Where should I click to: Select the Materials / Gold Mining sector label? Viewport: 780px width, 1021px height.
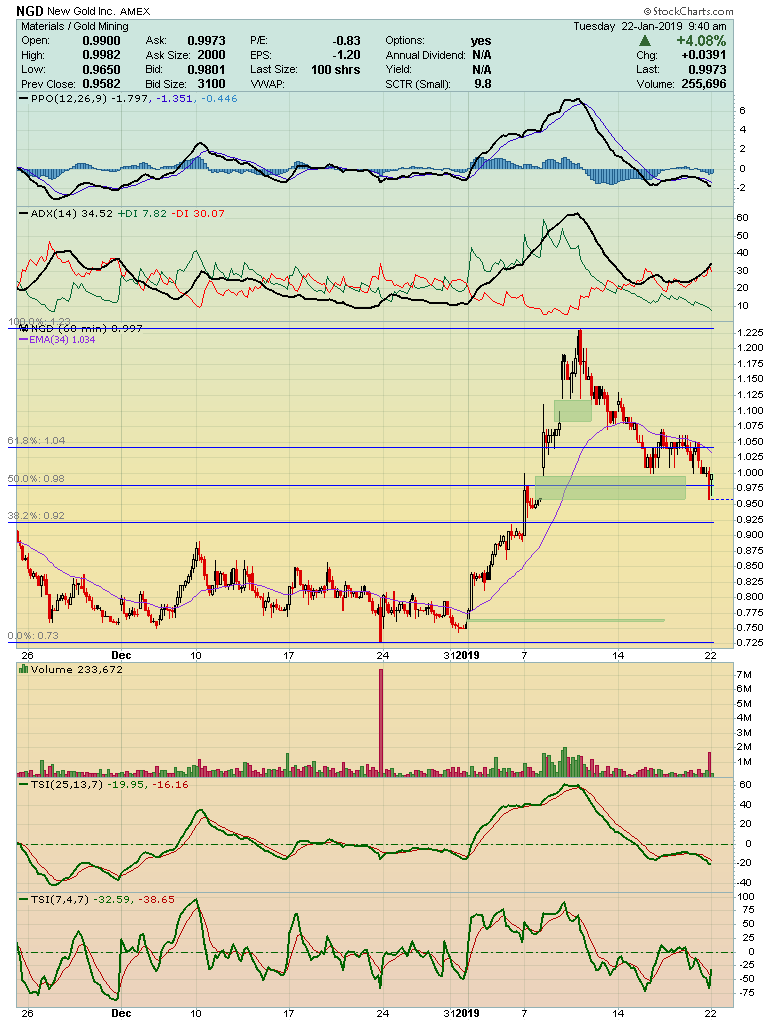coord(74,26)
